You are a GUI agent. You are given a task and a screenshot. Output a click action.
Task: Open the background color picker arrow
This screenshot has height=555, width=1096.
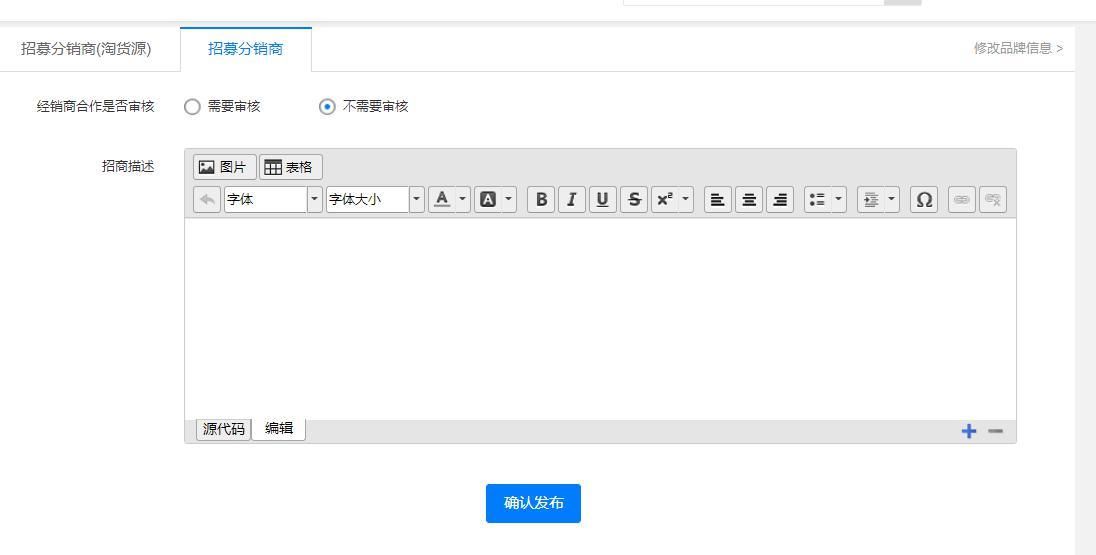point(509,200)
